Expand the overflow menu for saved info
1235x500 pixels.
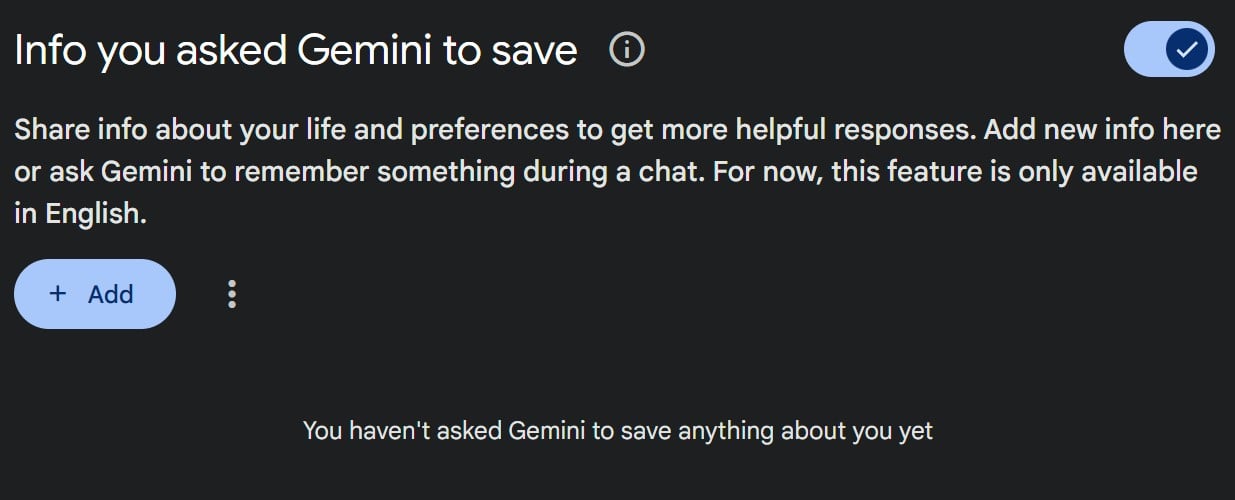232,294
